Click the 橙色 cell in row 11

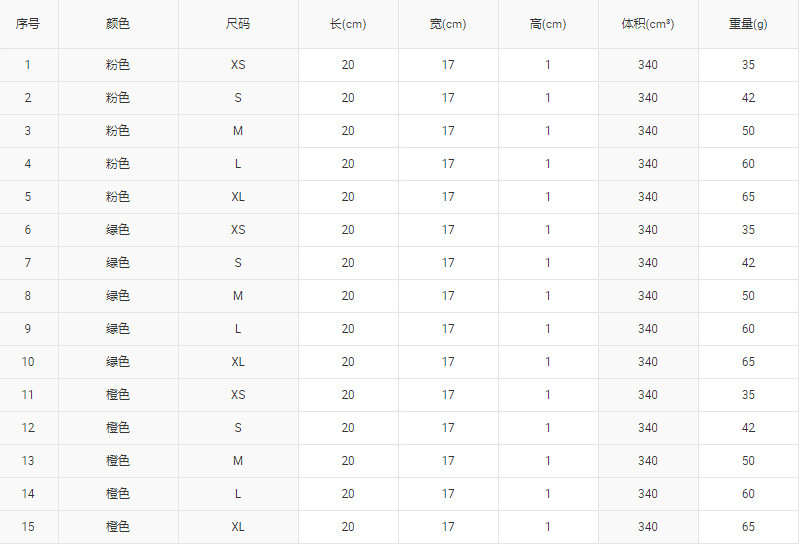tap(118, 395)
